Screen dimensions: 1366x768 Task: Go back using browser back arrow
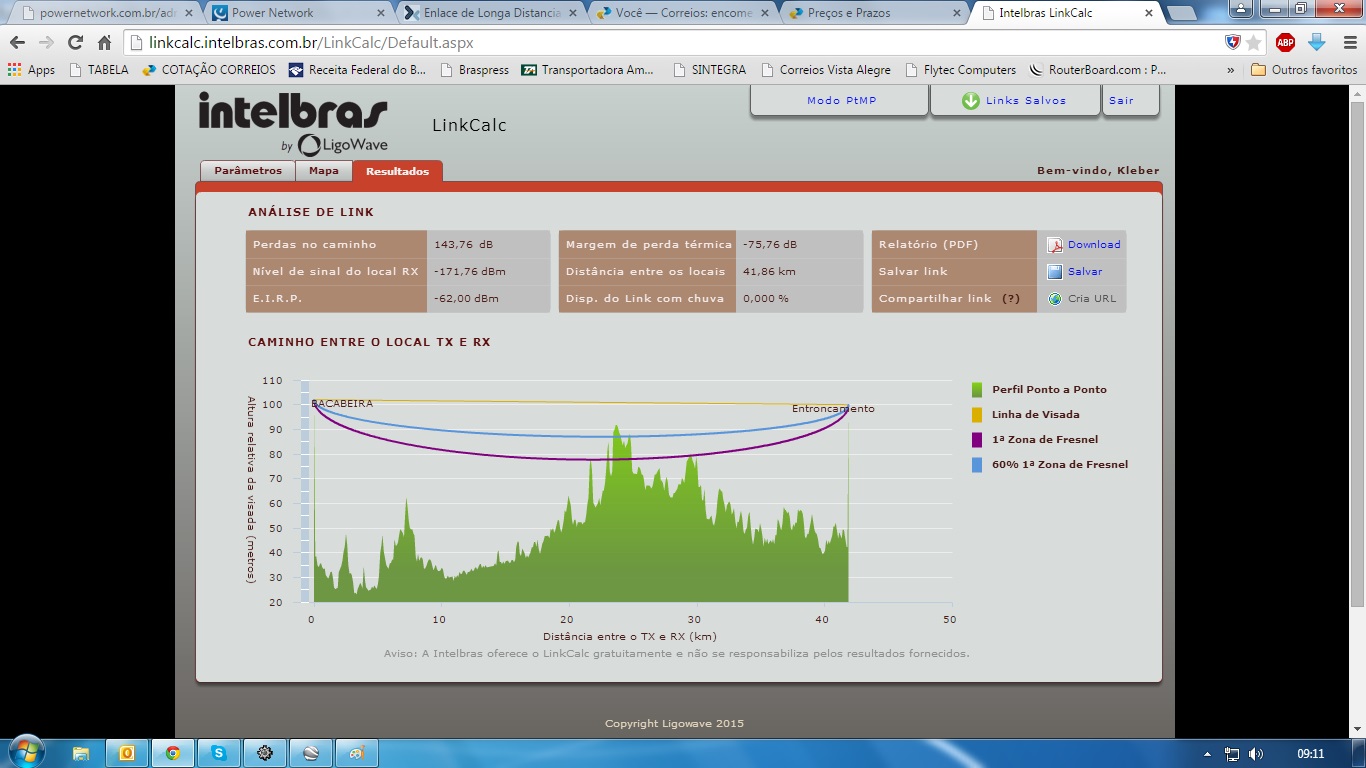click(x=17, y=43)
